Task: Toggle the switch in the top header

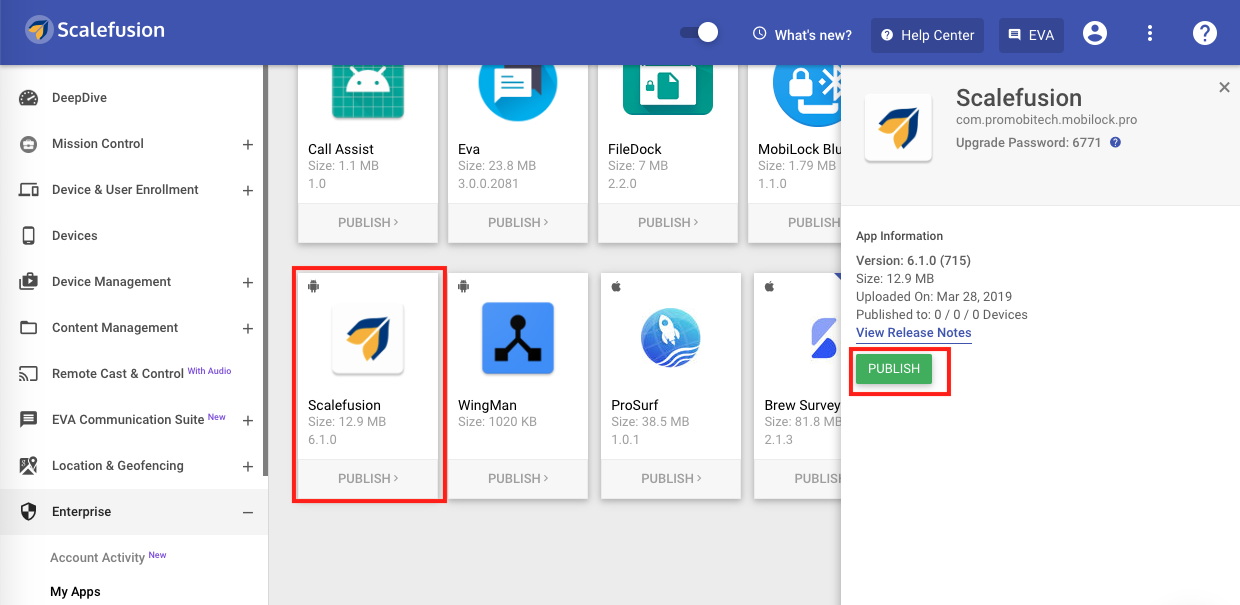Action: [700, 33]
